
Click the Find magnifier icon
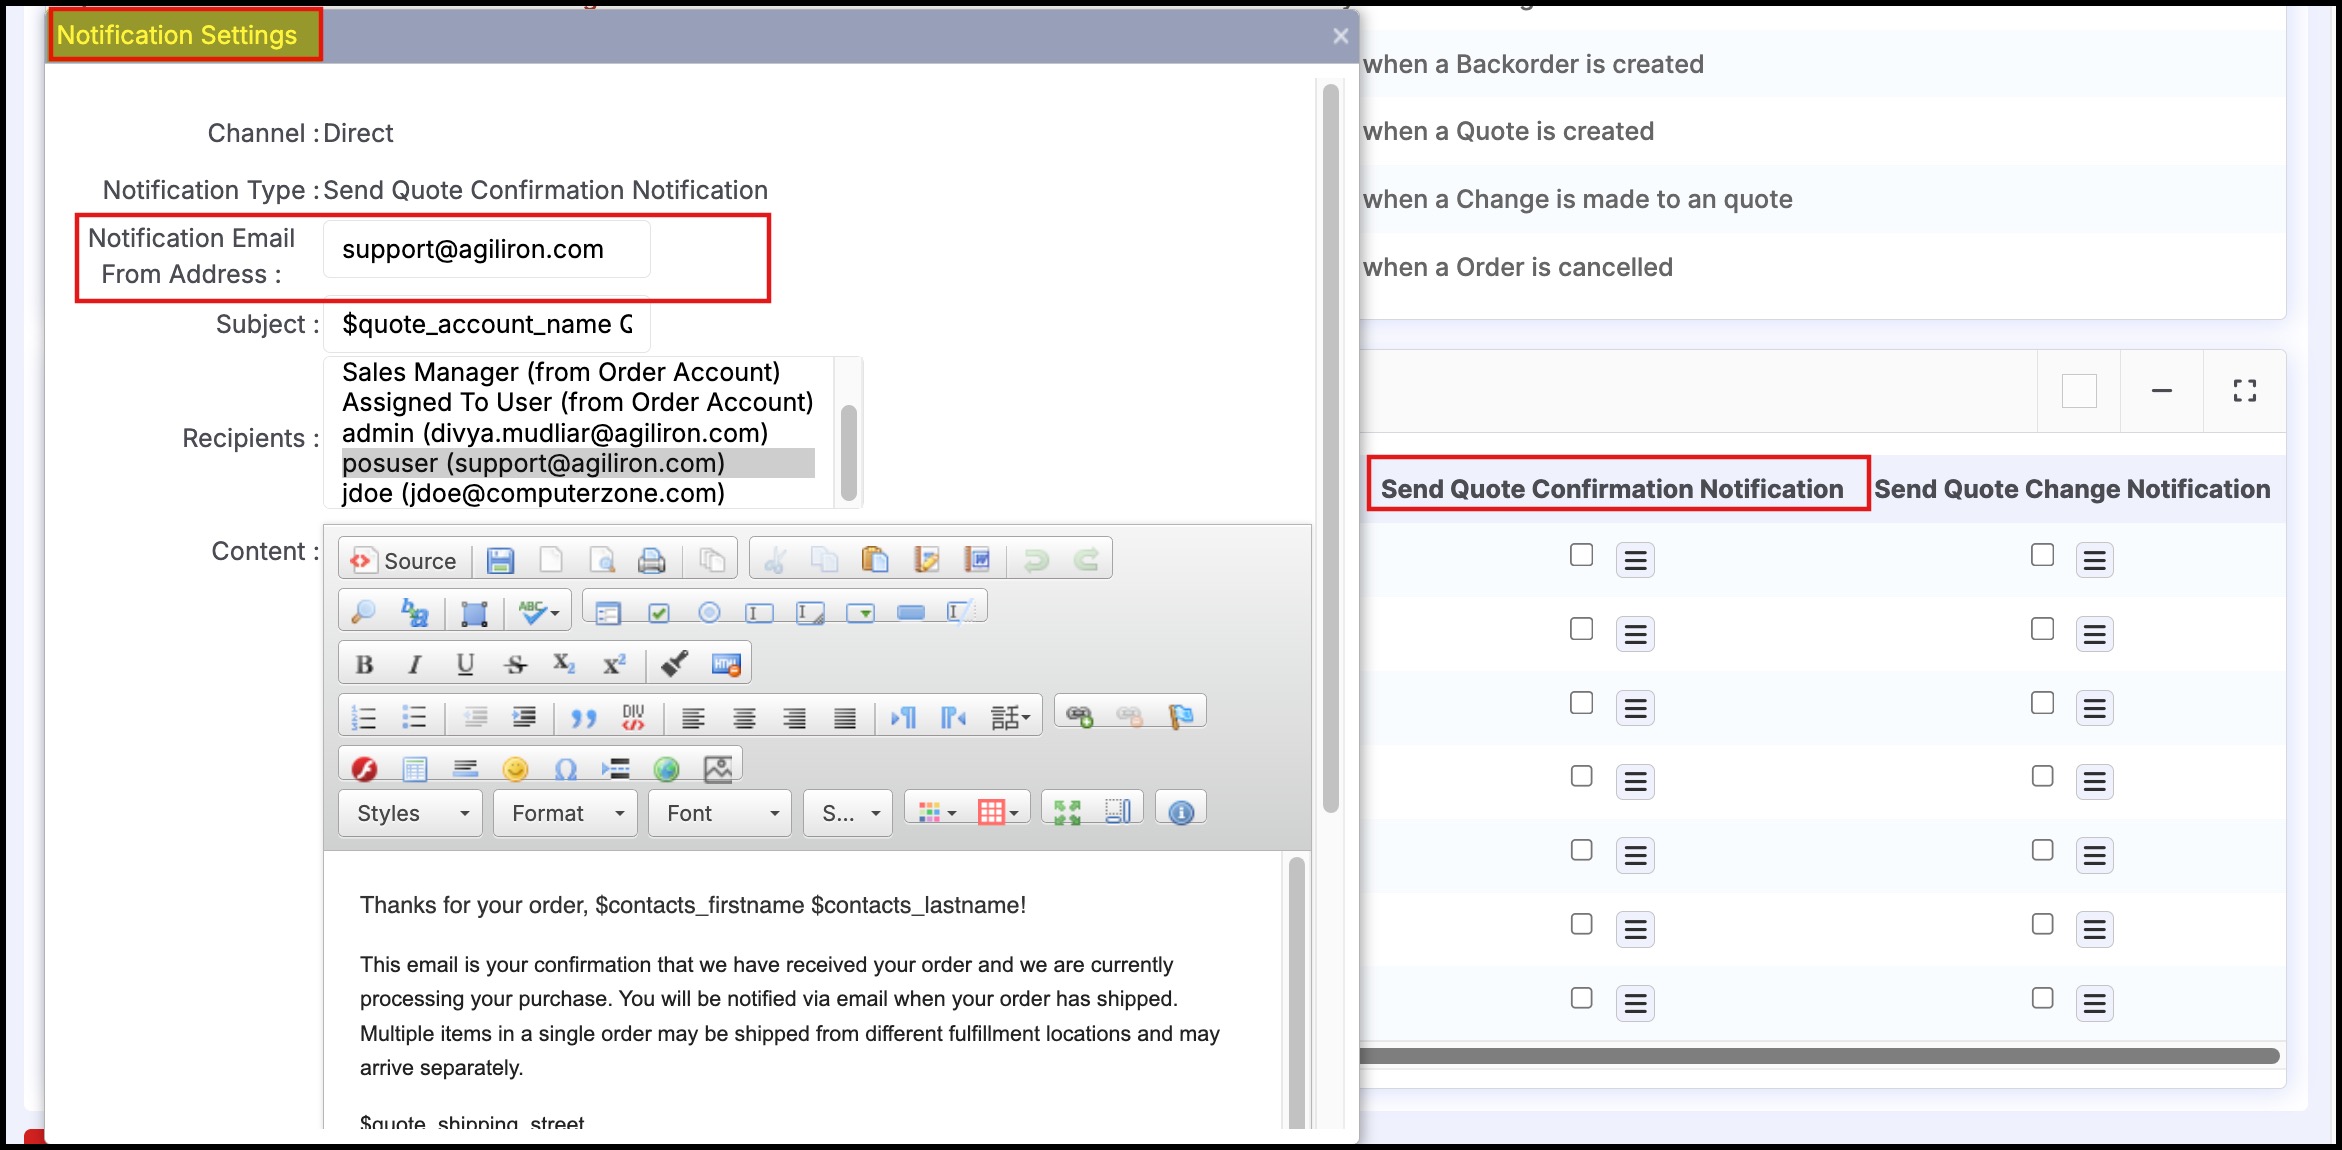[x=363, y=612]
